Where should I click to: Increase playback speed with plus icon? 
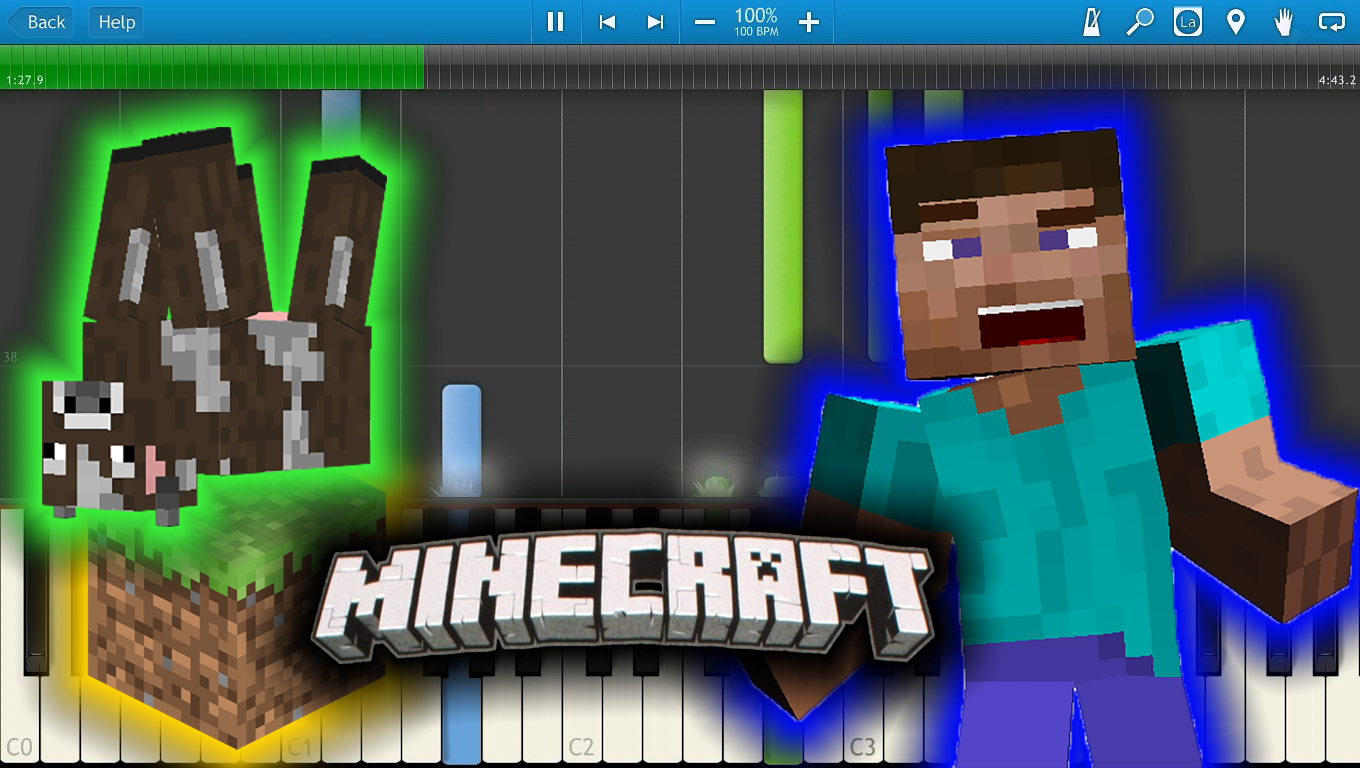[x=809, y=22]
